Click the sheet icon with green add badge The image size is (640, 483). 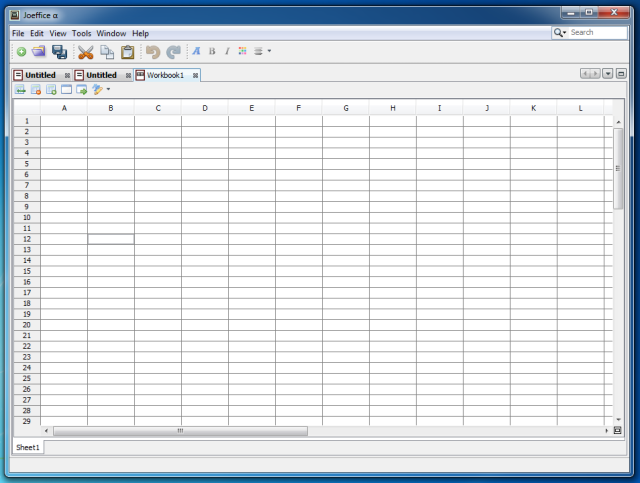pos(51,89)
